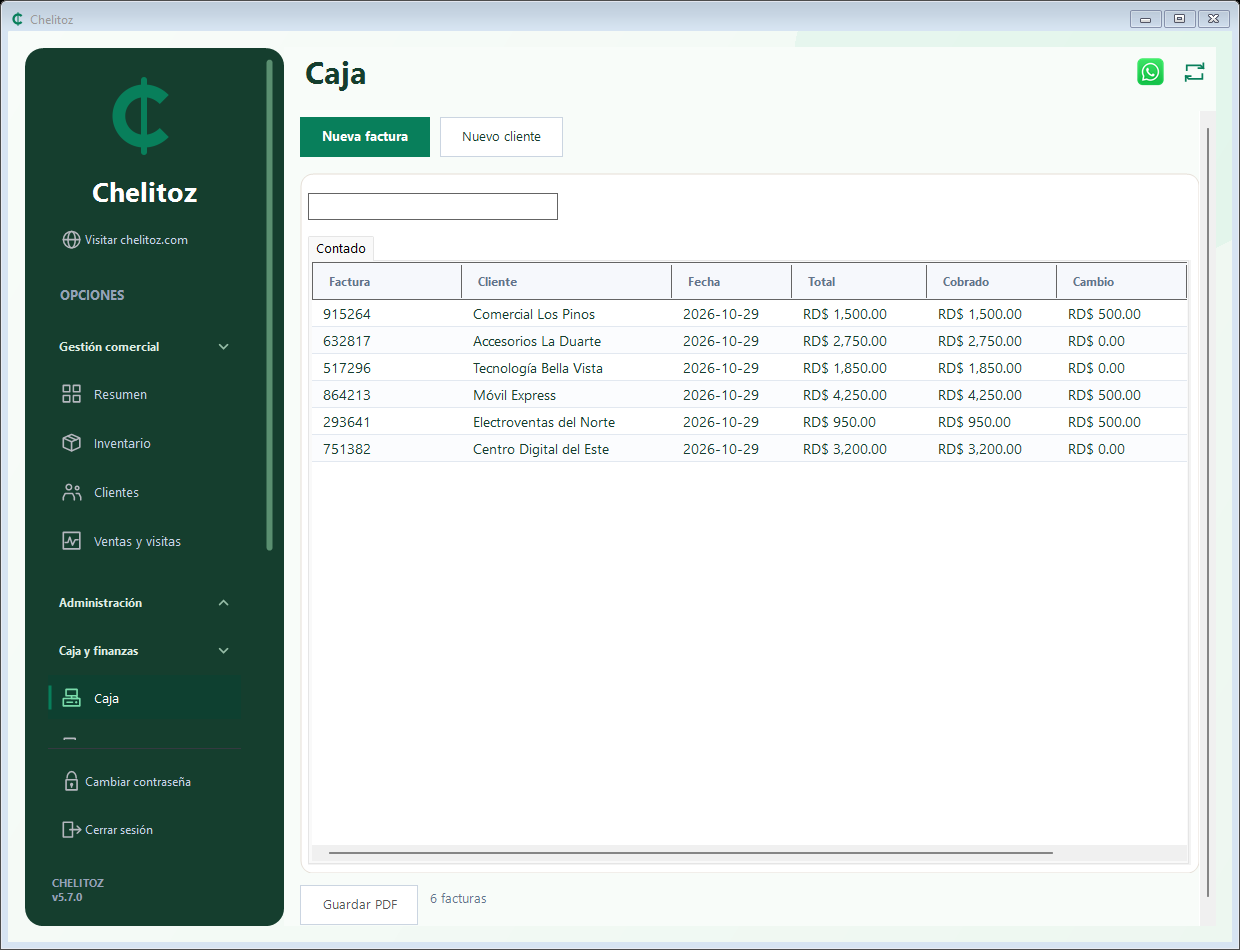The width and height of the screenshot is (1240, 950).
Task: Select the Tecnología Bella Vista row
Action: pos(750,368)
